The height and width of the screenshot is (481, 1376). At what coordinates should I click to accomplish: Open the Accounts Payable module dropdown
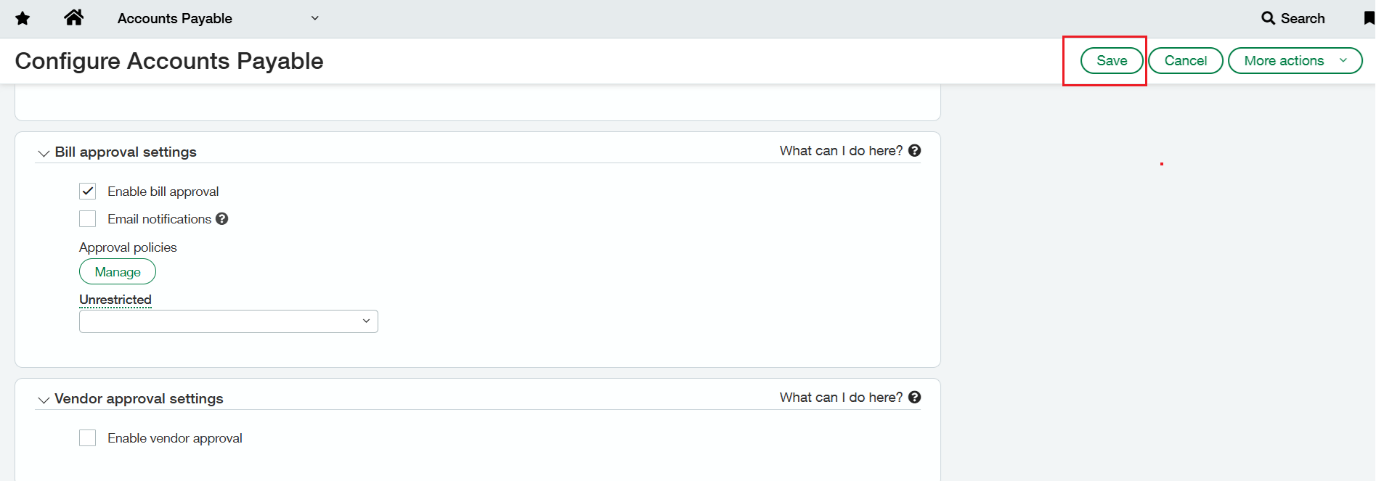pos(315,18)
